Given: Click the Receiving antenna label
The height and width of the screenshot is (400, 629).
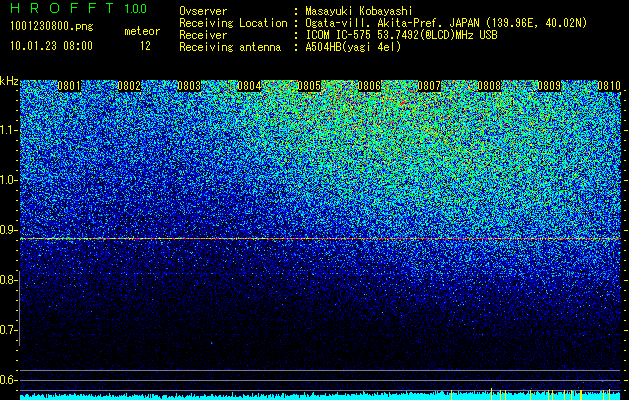Looking at the screenshot, I should click(x=230, y=47).
